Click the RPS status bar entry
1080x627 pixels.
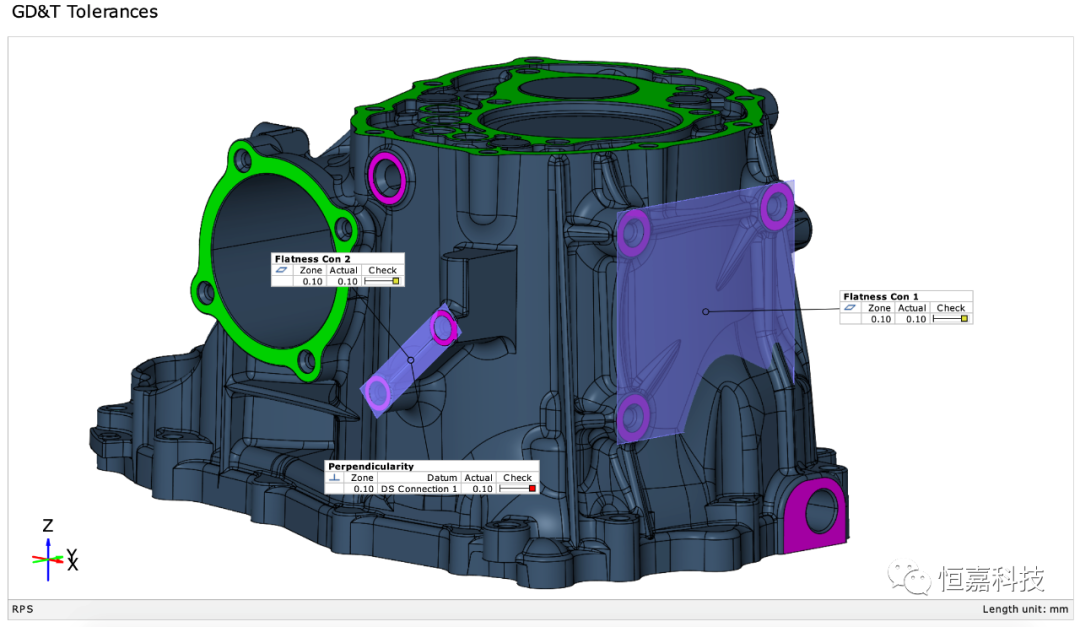point(23,609)
